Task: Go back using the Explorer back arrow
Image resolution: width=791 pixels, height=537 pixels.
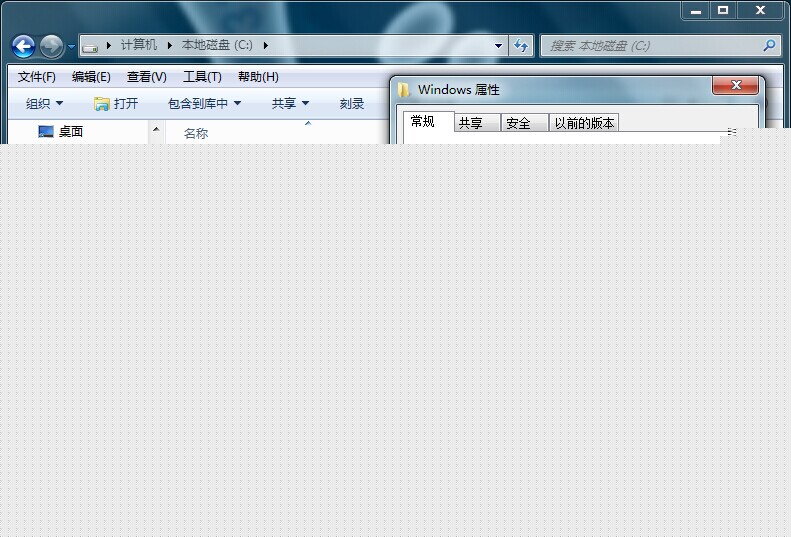Action: tap(23, 46)
